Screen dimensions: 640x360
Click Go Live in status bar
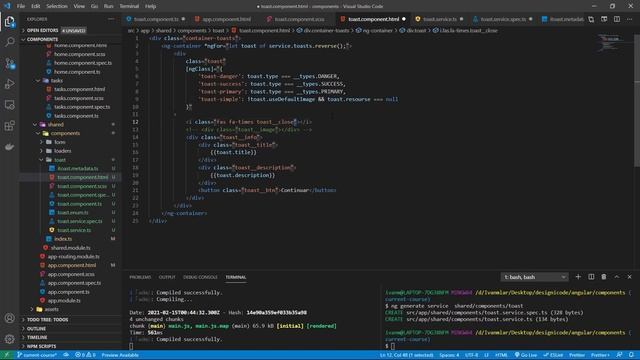[x=526, y=355]
